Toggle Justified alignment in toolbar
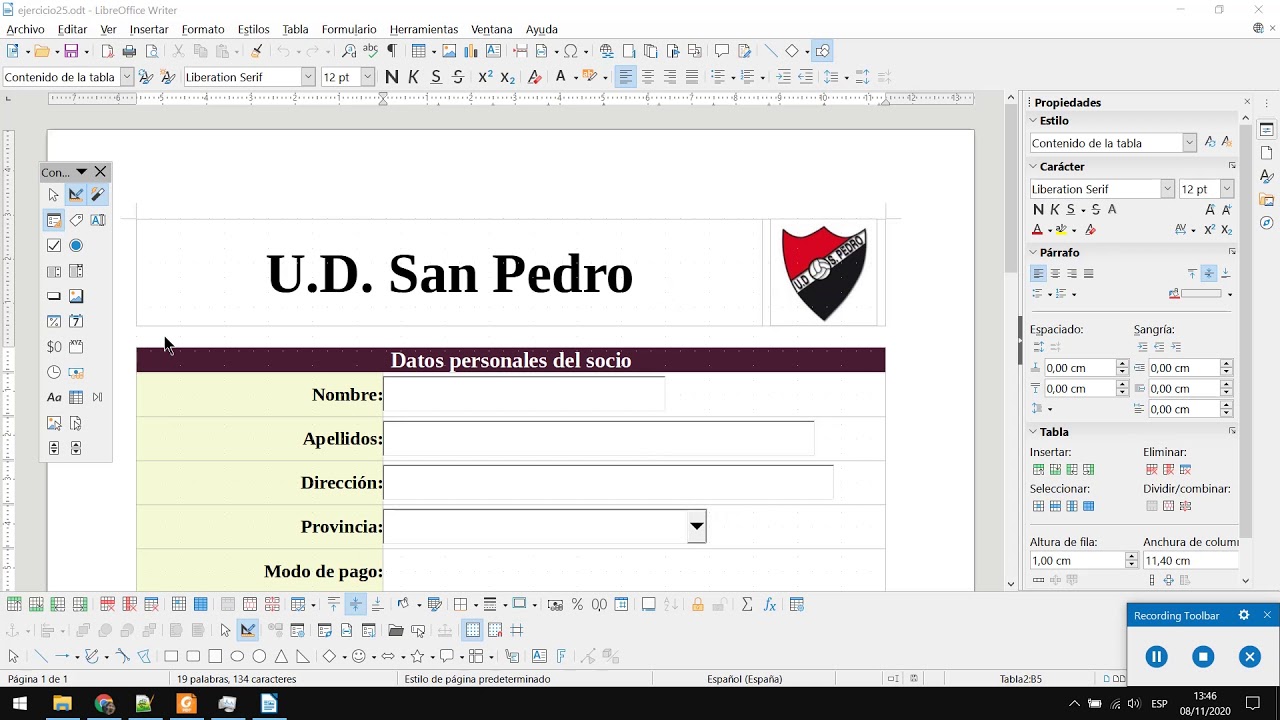 coord(692,77)
